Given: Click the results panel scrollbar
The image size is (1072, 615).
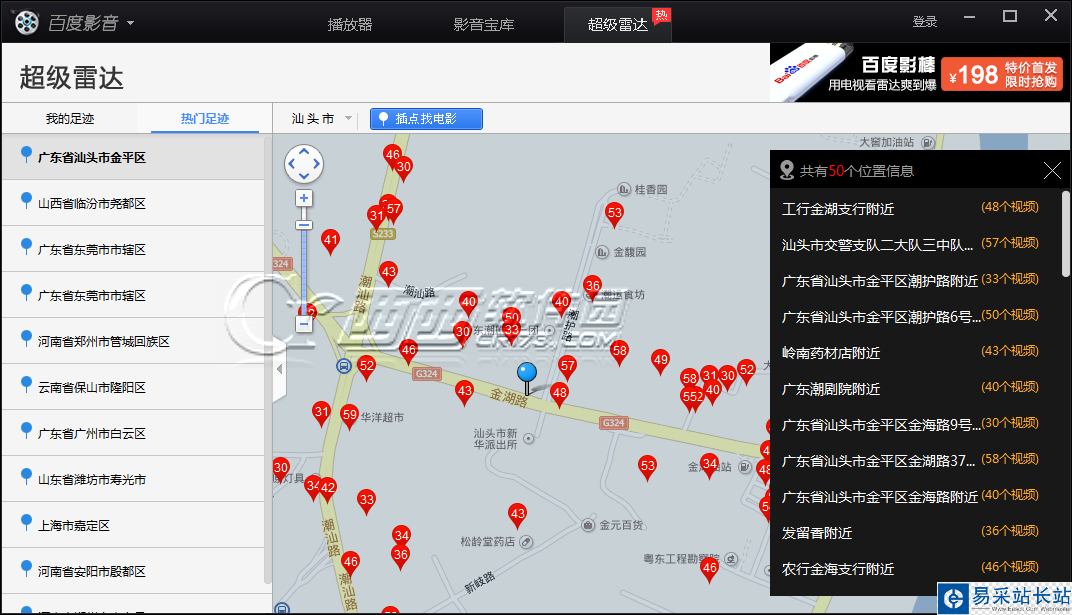Looking at the screenshot, I should click(x=1065, y=234).
